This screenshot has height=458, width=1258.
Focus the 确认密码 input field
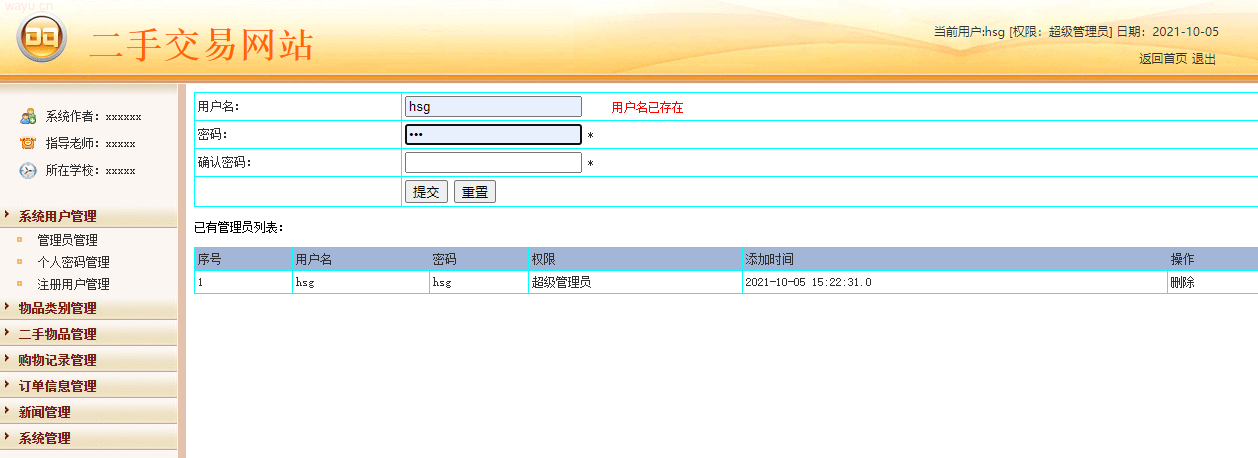coord(493,163)
